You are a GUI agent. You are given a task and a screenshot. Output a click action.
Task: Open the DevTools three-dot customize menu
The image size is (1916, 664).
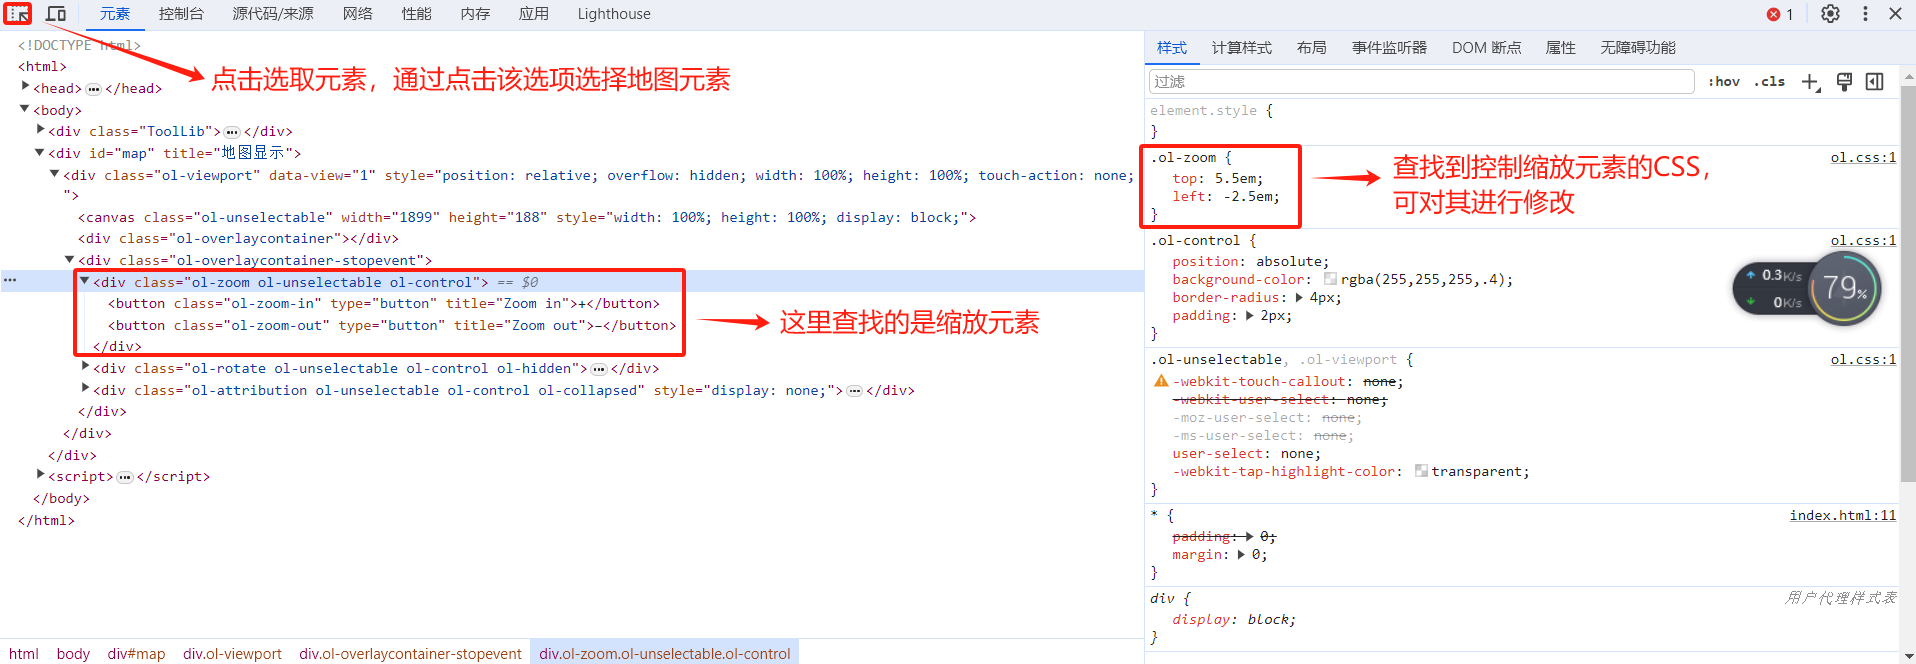(1865, 14)
